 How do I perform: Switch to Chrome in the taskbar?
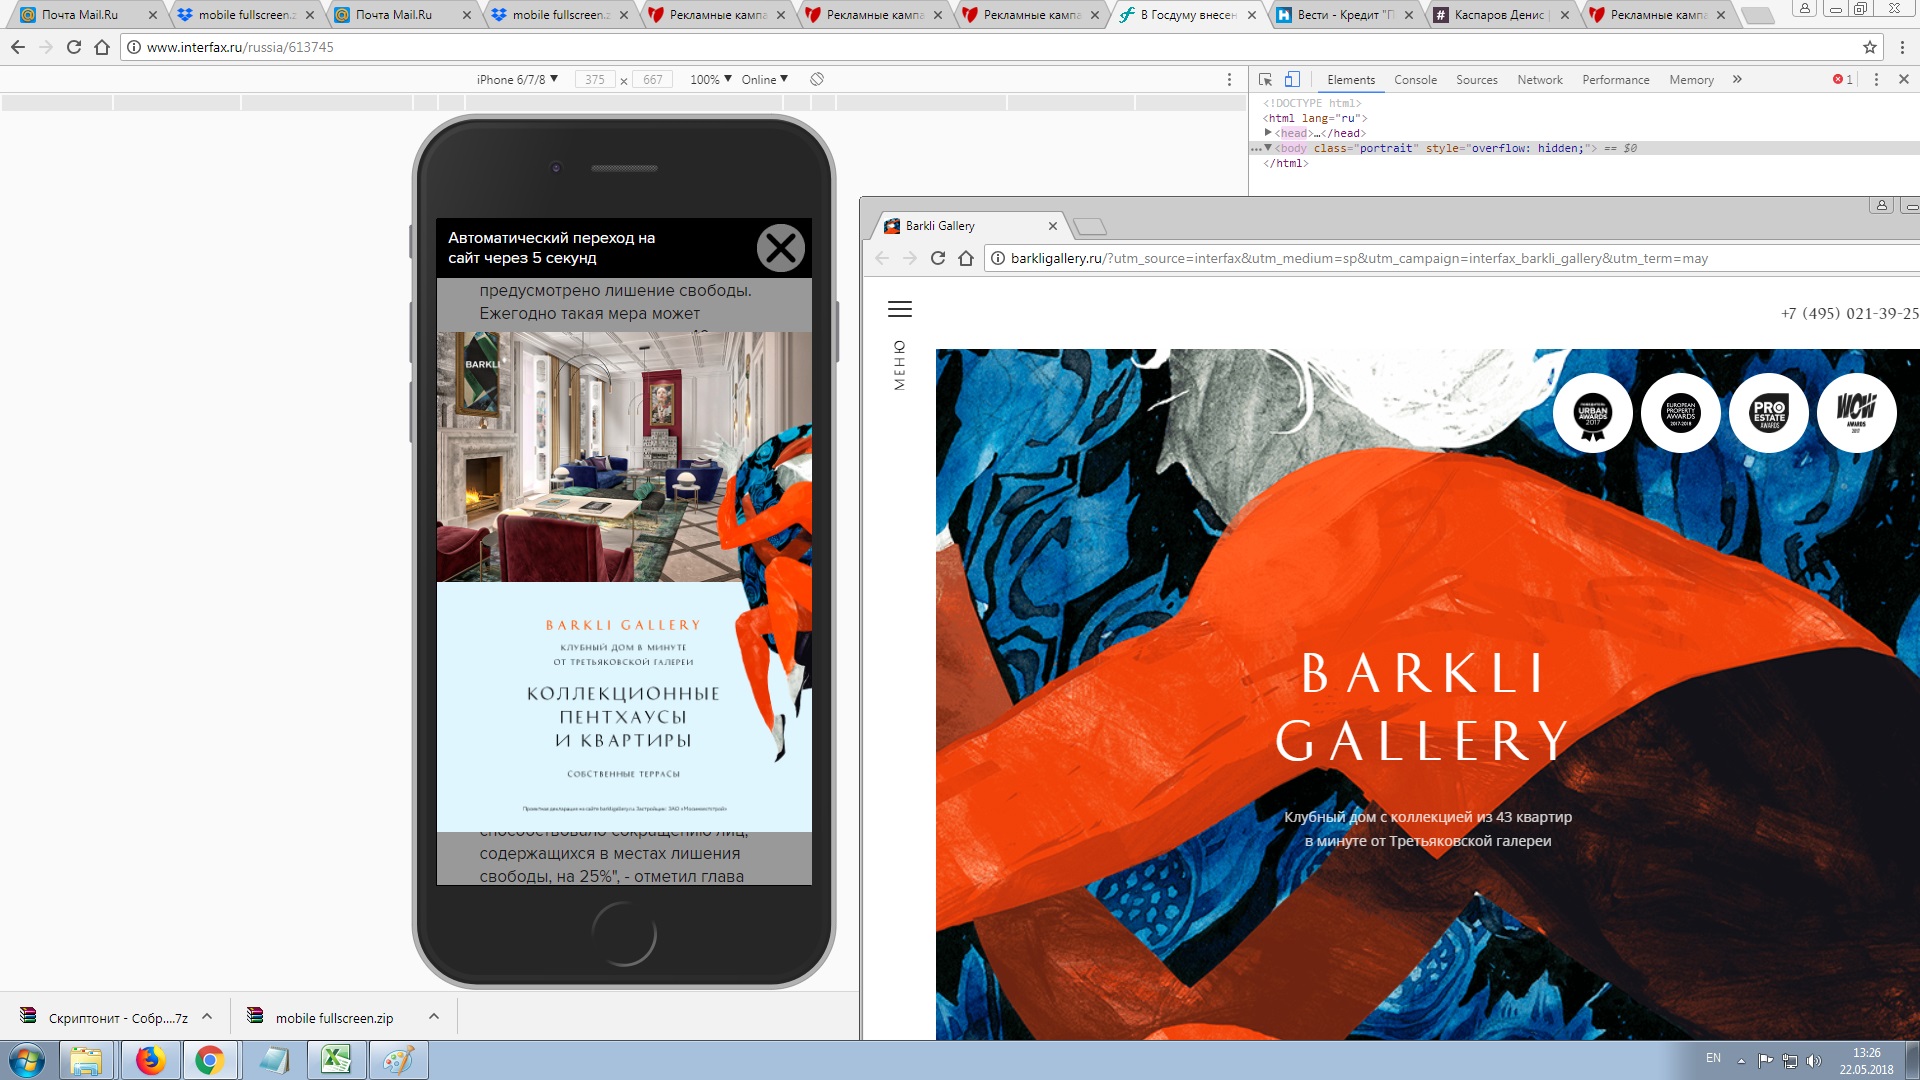pos(210,1060)
